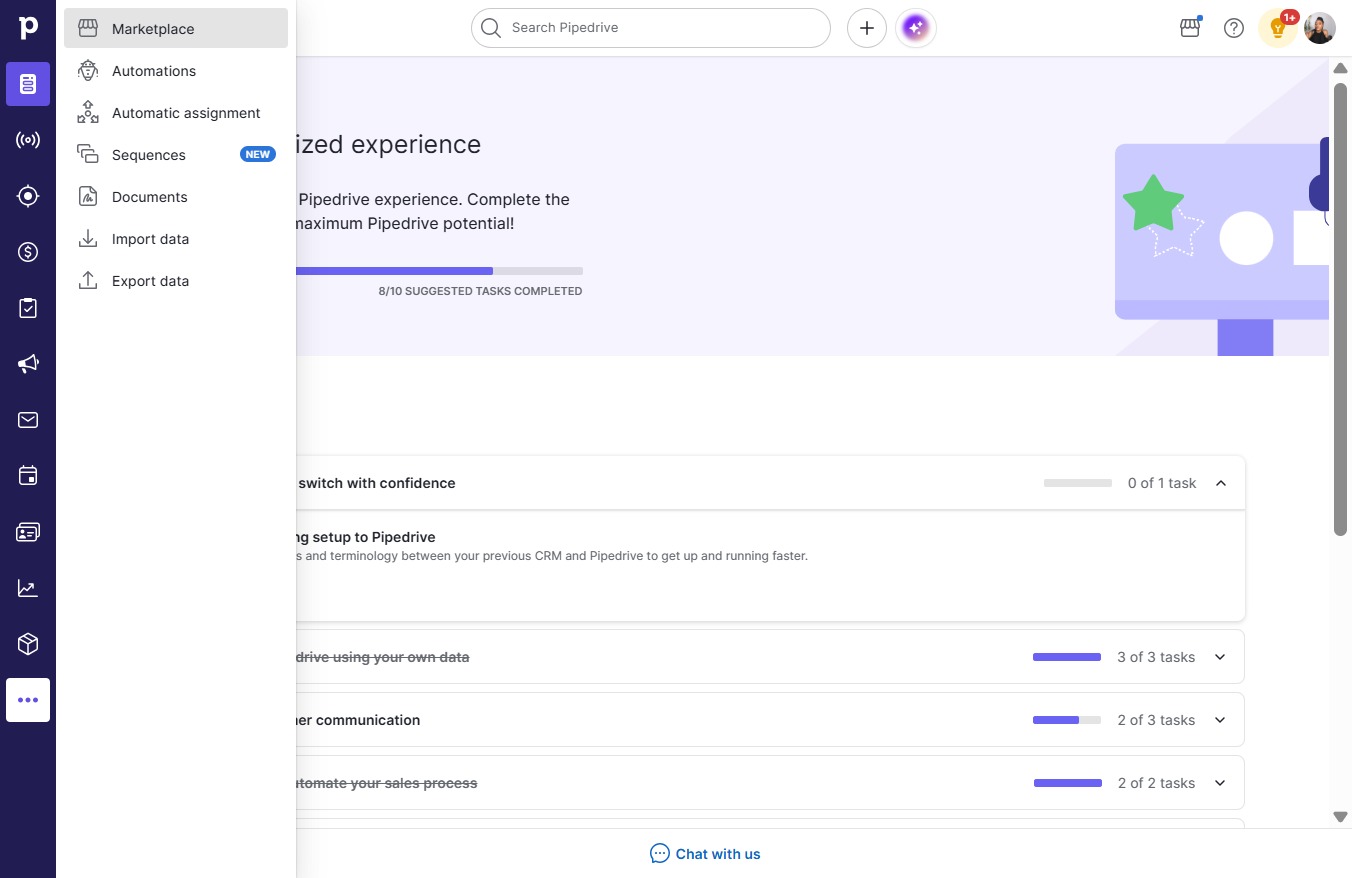Viewport: 1352px width, 878px height.
Task: Click the 0 of 1 task progress bar
Action: click(1078, 483)
